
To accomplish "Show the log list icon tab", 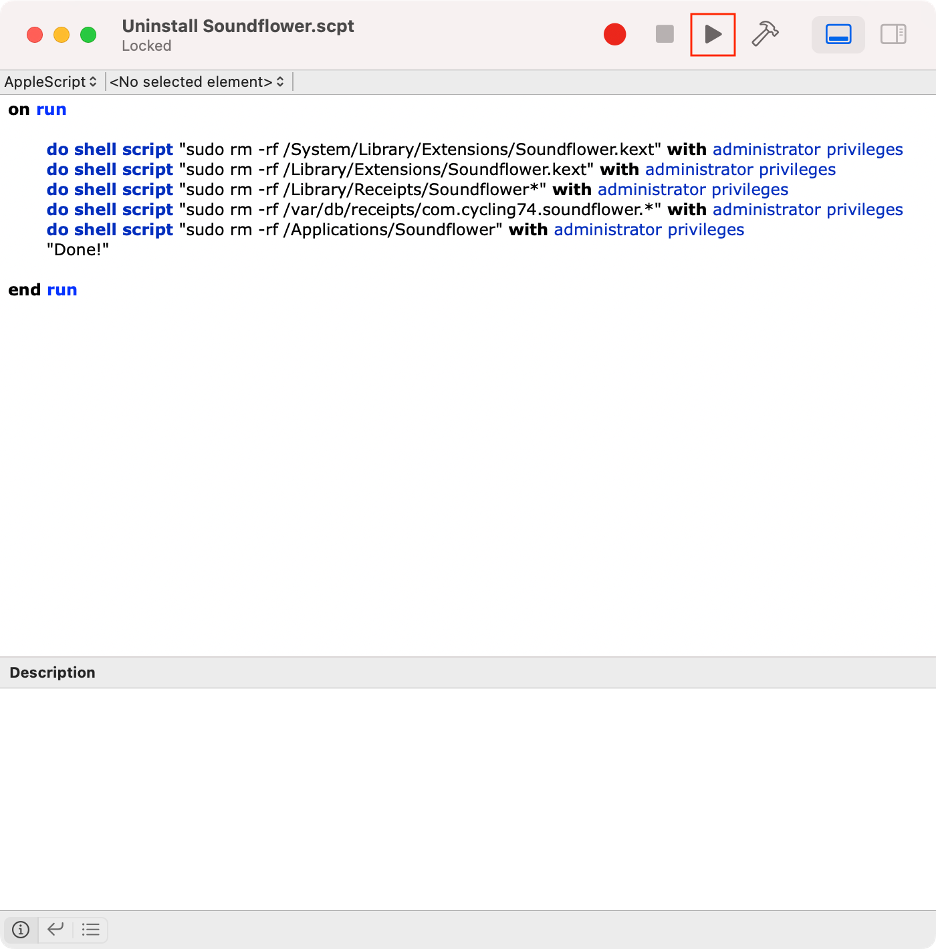I will (x=91, y=929).
